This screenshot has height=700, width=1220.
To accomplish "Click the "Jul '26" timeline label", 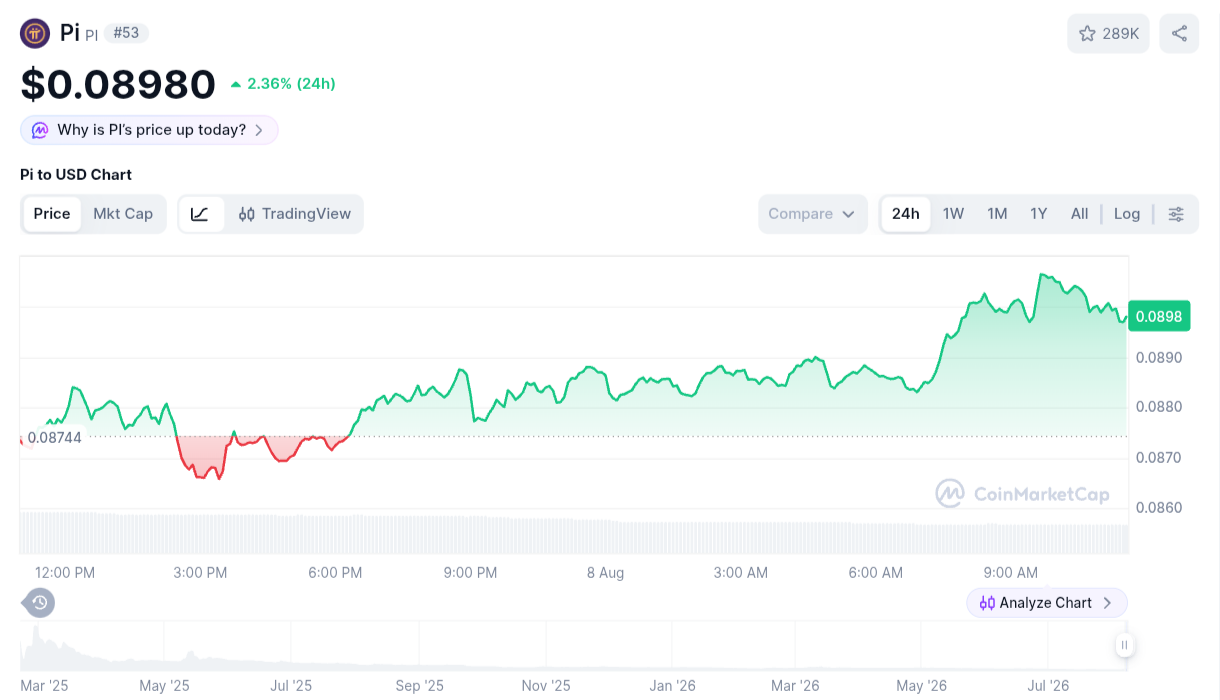I will pos(1048,686).
